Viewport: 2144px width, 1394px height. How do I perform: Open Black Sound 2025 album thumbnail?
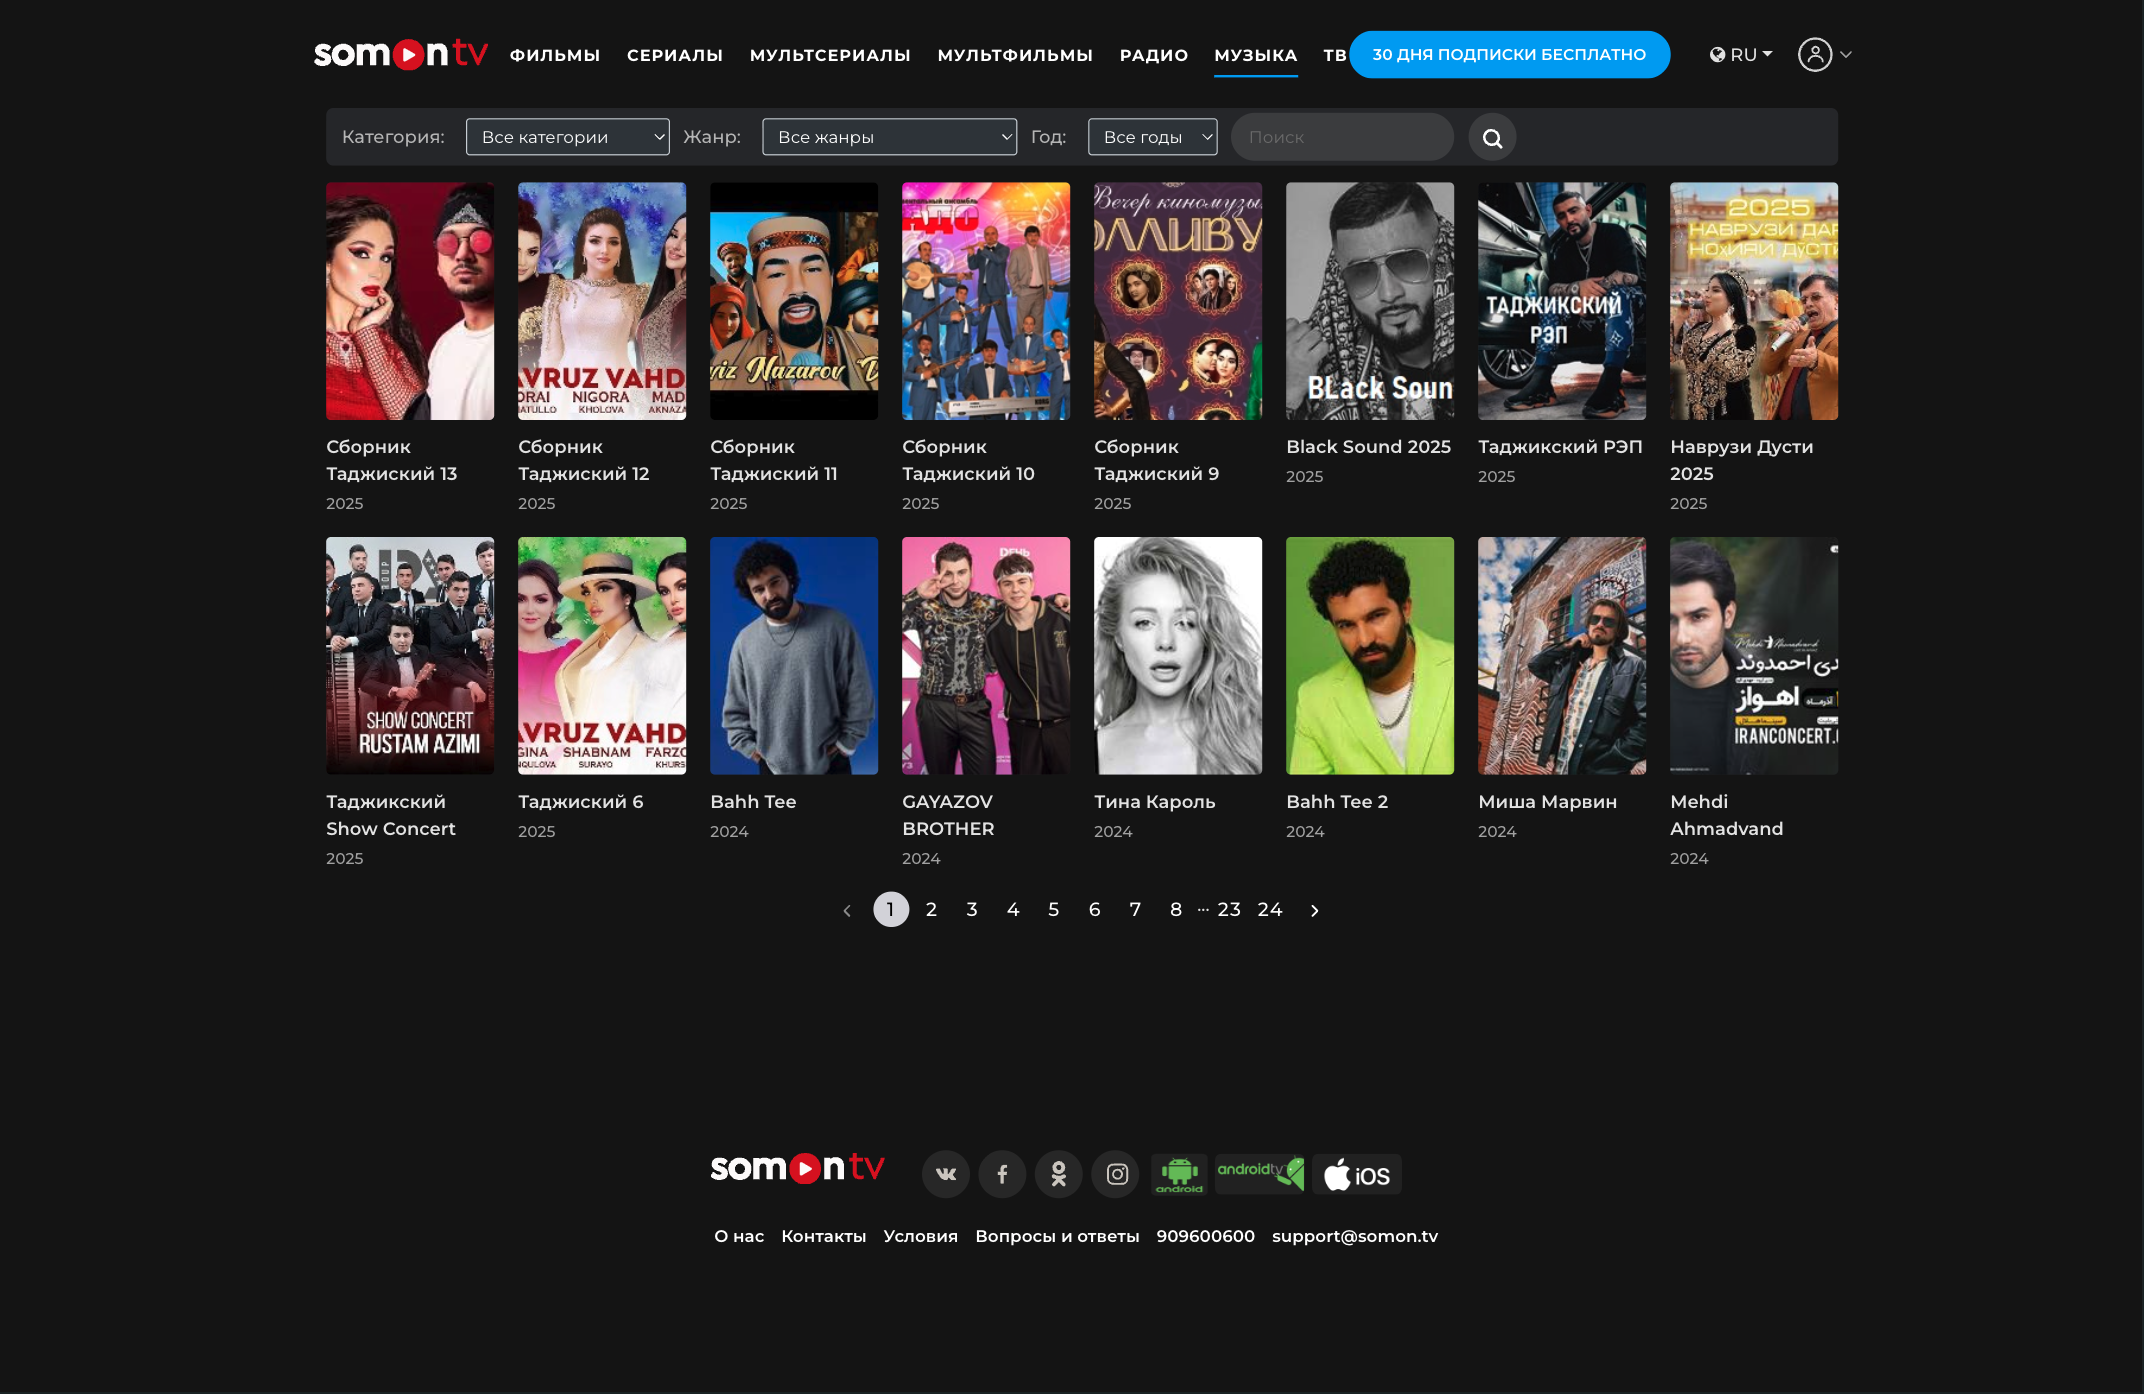point(1370,301)
